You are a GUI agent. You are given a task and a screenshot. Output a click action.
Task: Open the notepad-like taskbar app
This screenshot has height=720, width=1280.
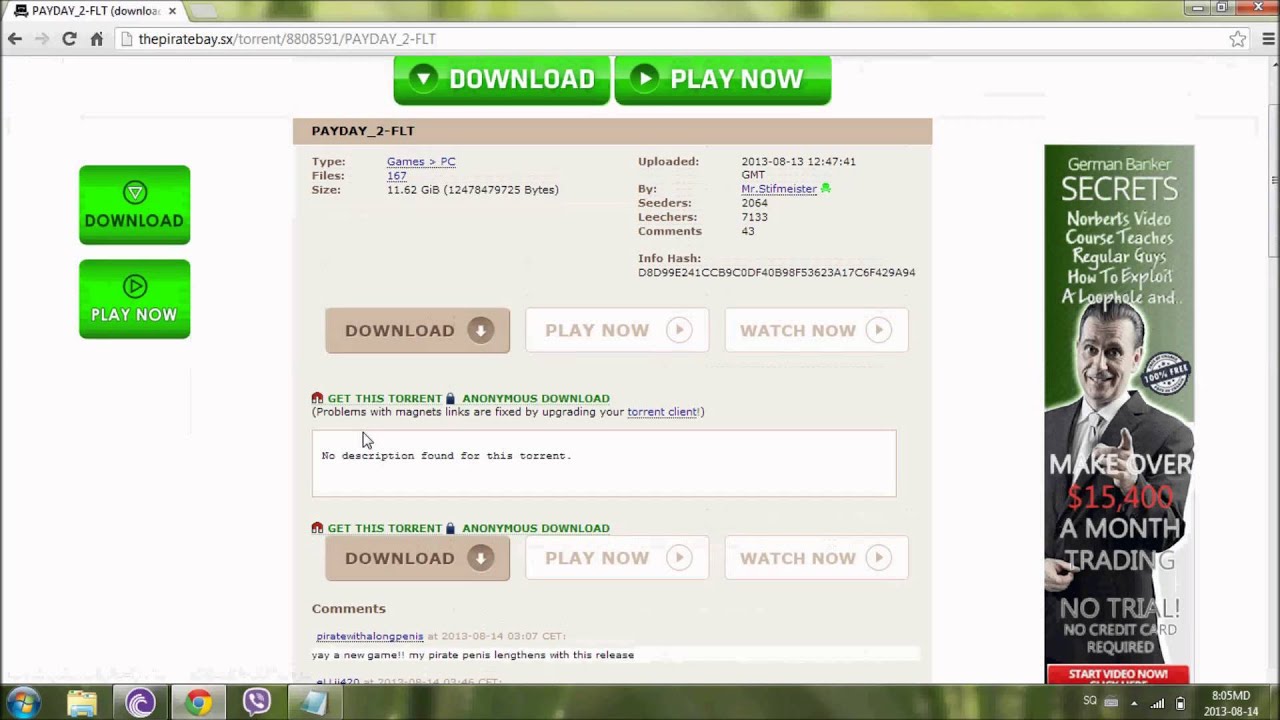tap(314, 703)
